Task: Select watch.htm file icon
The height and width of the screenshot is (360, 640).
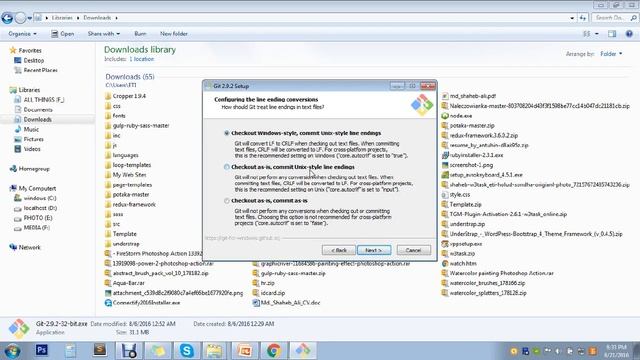Action: click(x=445, y=264)
